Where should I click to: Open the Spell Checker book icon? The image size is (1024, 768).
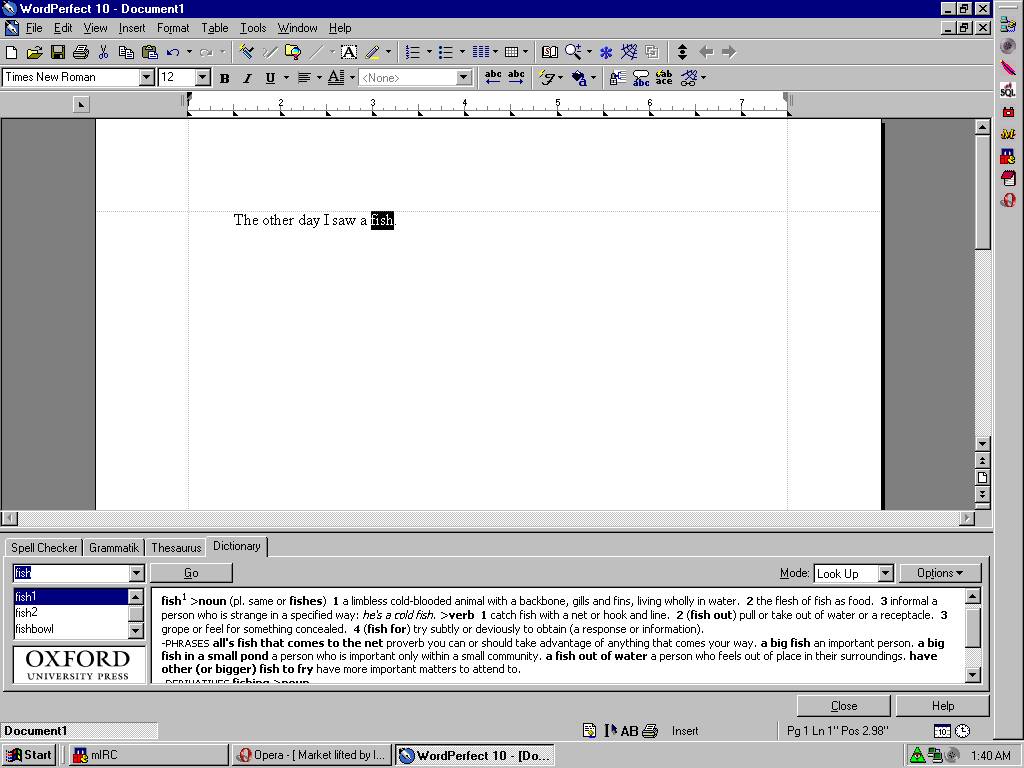pyautogui.click(x=550, y=52)
